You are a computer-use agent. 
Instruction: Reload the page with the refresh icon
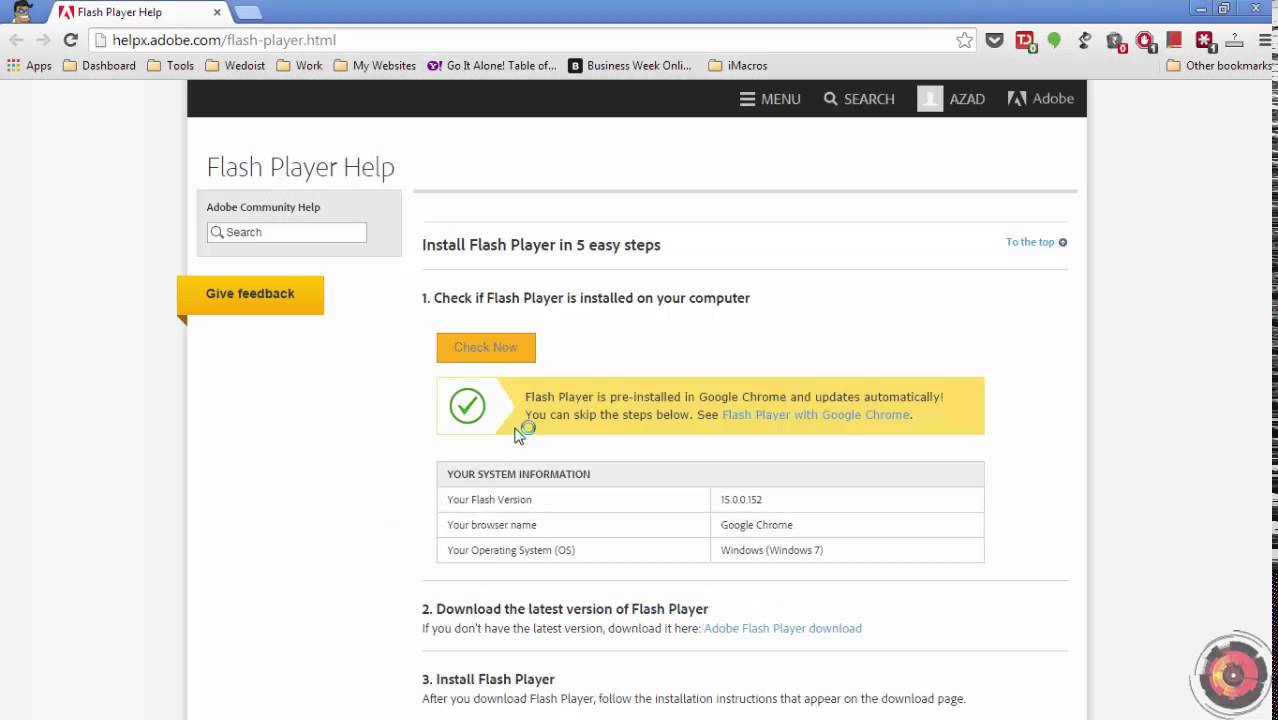(x=70, y=40)
